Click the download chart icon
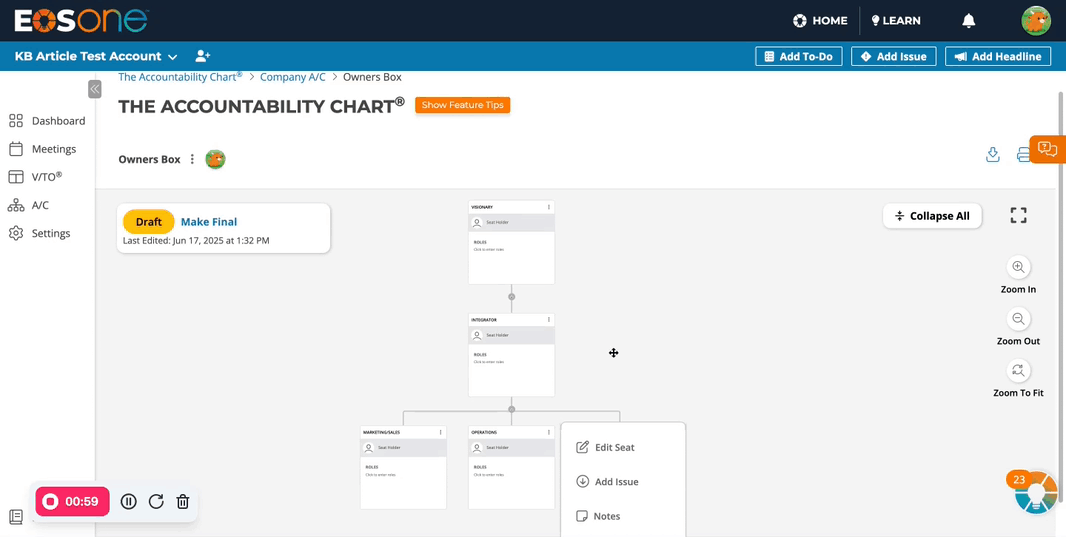Image resolution: width=1066 pixels, height=537 pixels. [993, 155]
